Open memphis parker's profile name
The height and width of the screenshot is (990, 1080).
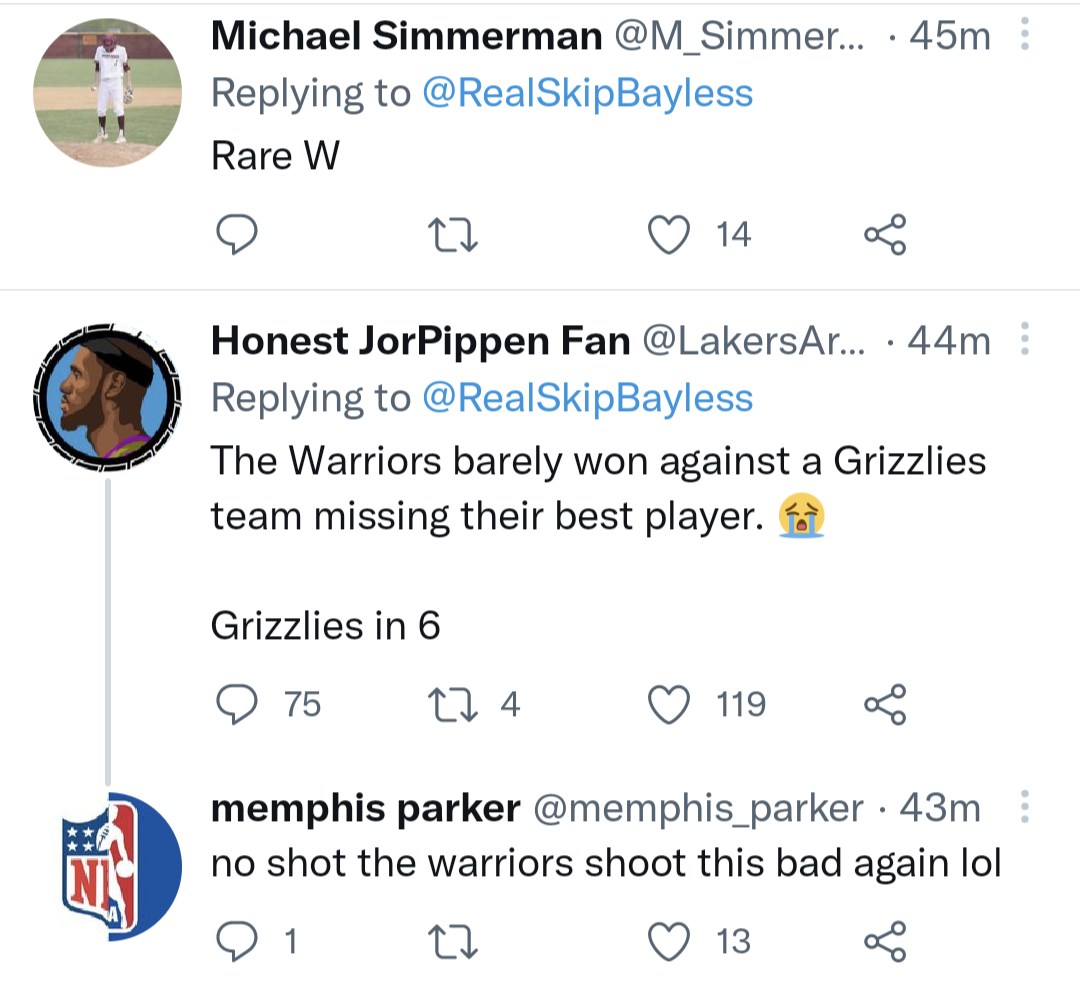pos(365,808)
